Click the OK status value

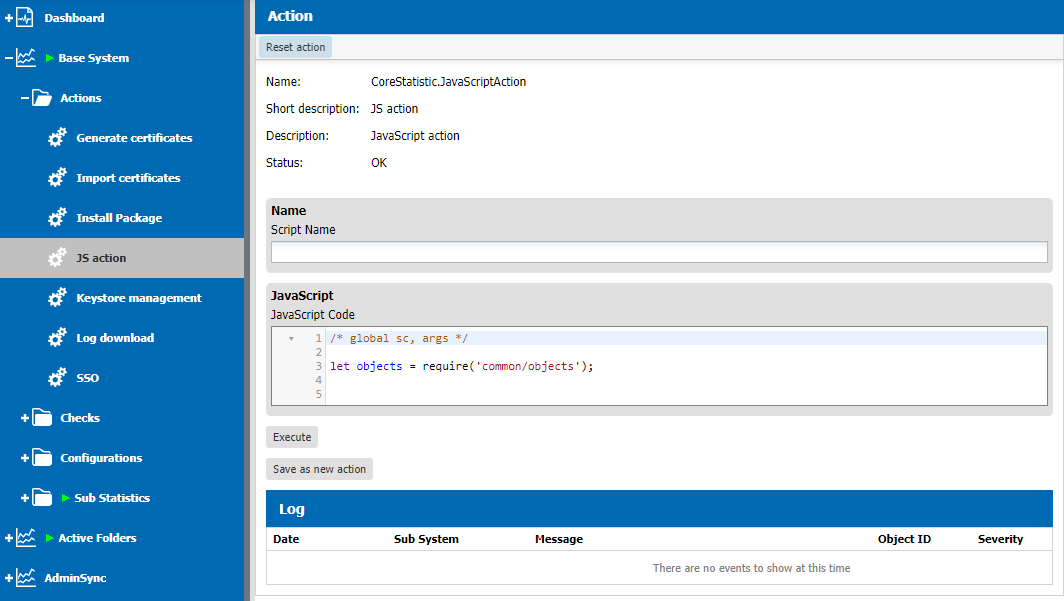(379, 163)
